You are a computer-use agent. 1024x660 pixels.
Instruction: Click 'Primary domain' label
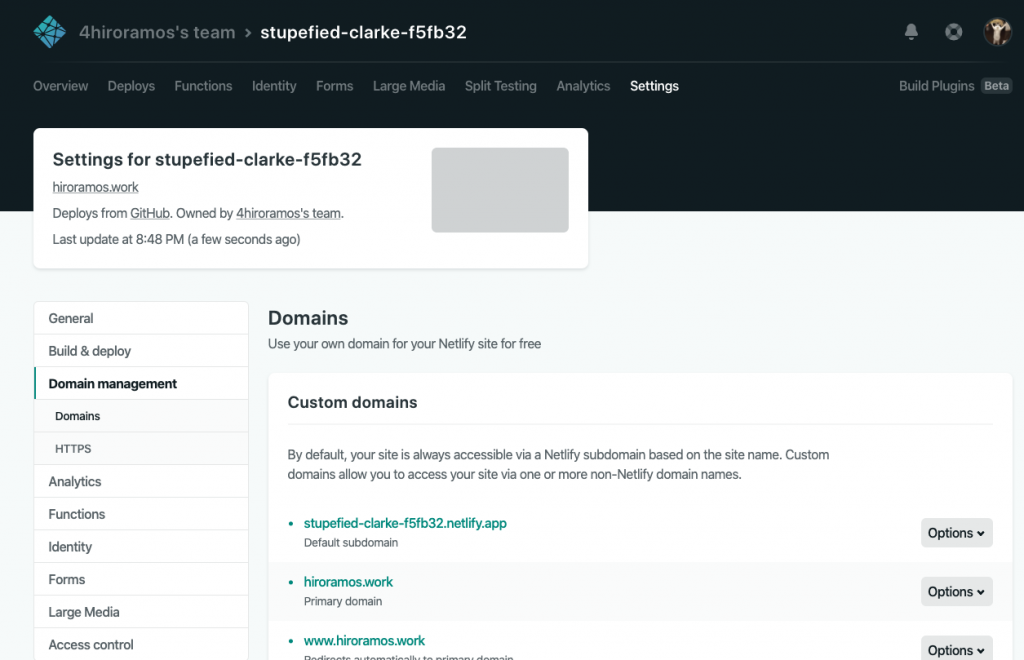(343, 601)
